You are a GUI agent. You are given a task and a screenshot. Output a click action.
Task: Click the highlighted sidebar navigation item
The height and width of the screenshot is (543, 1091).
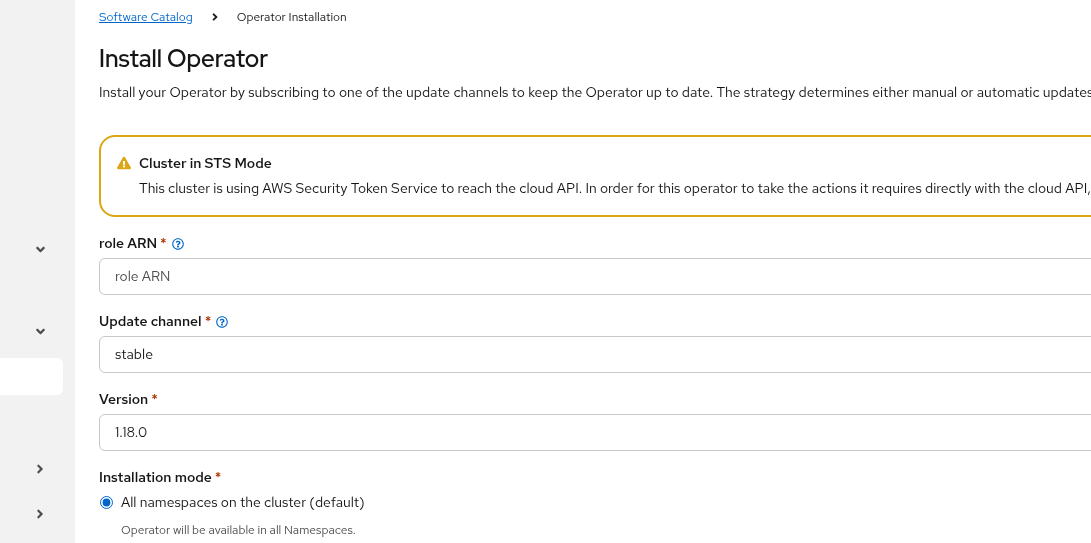pyautogui.click(x=31, y=377)
